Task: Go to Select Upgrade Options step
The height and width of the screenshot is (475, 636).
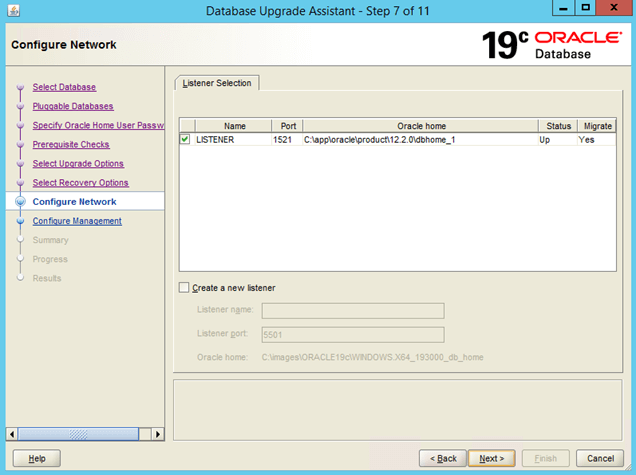Action: click(78, 164)
